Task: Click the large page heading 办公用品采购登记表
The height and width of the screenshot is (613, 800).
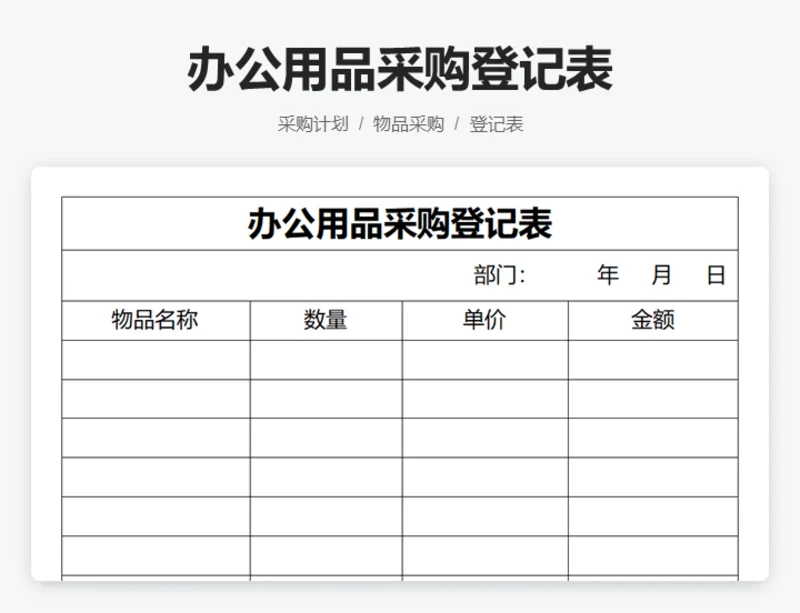Action: pos(400,69)
